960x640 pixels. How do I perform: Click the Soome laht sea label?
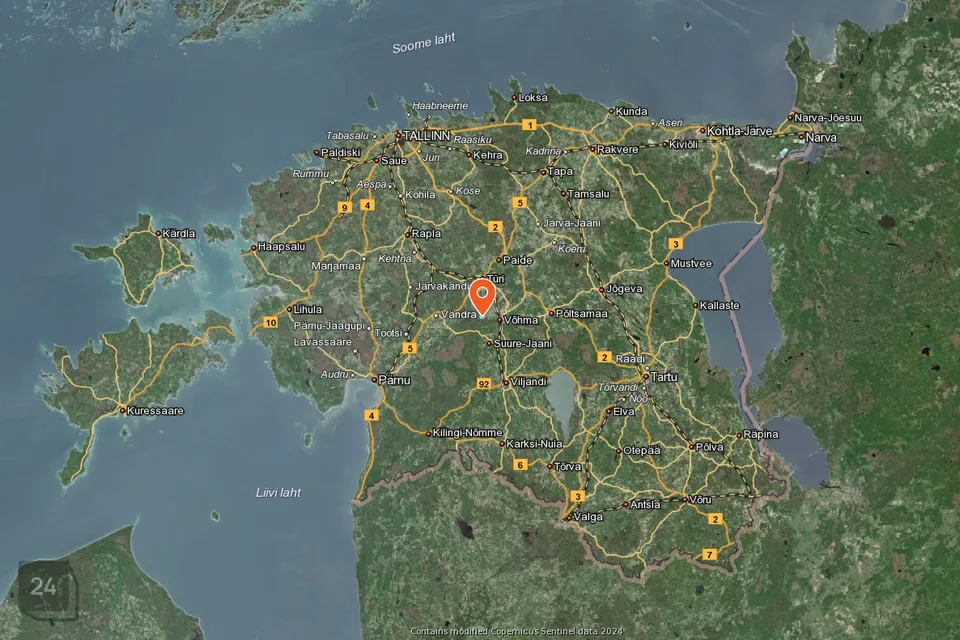point(423,44)
